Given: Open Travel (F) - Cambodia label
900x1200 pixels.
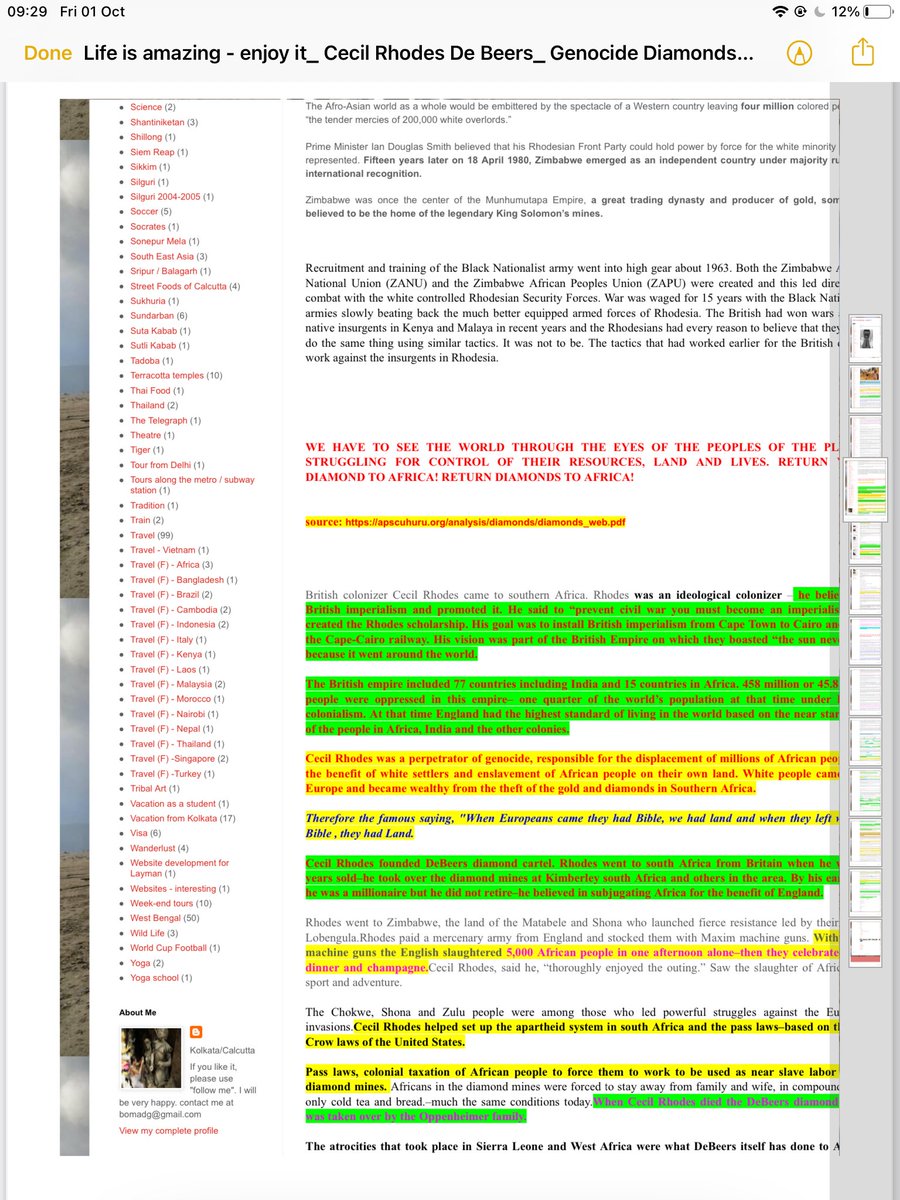Looking at the screenshot, I should (174, 610).
